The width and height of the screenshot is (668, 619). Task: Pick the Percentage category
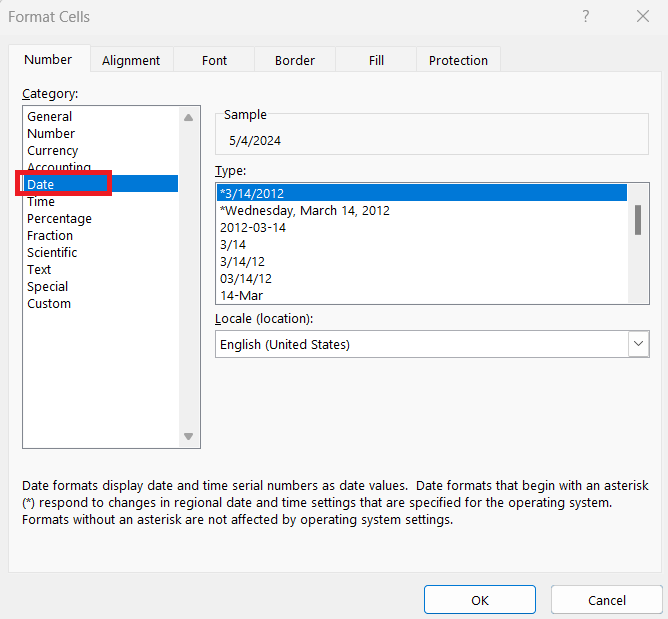(x=101, y=219)
